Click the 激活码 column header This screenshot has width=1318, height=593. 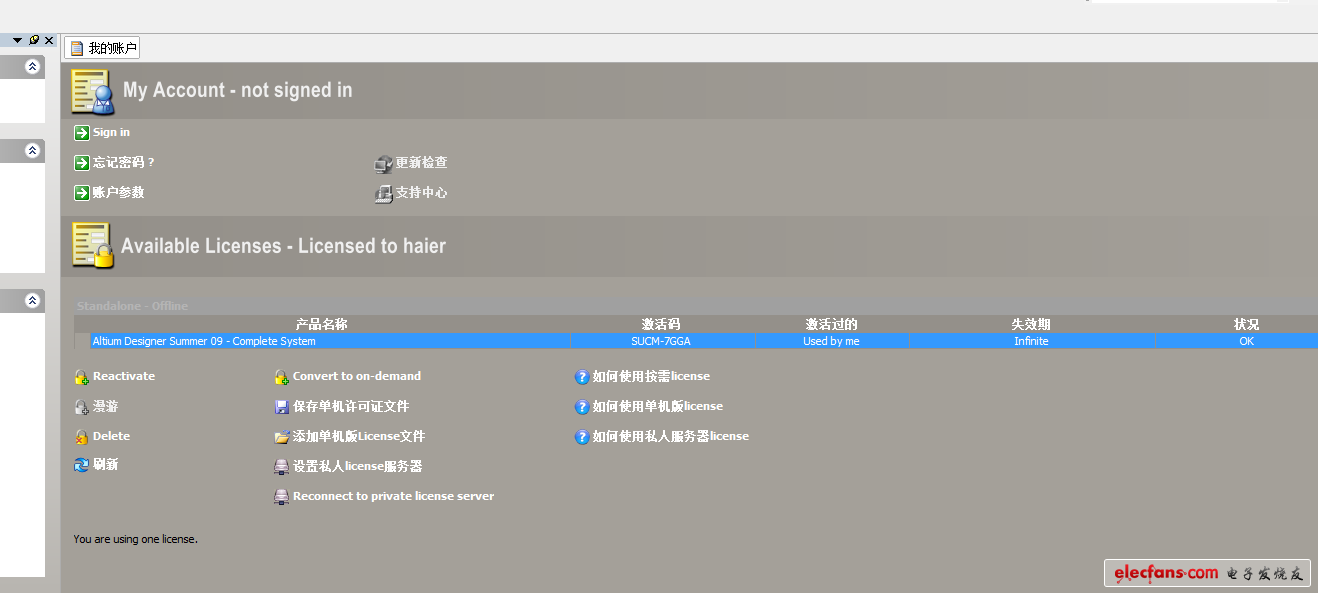661,324
